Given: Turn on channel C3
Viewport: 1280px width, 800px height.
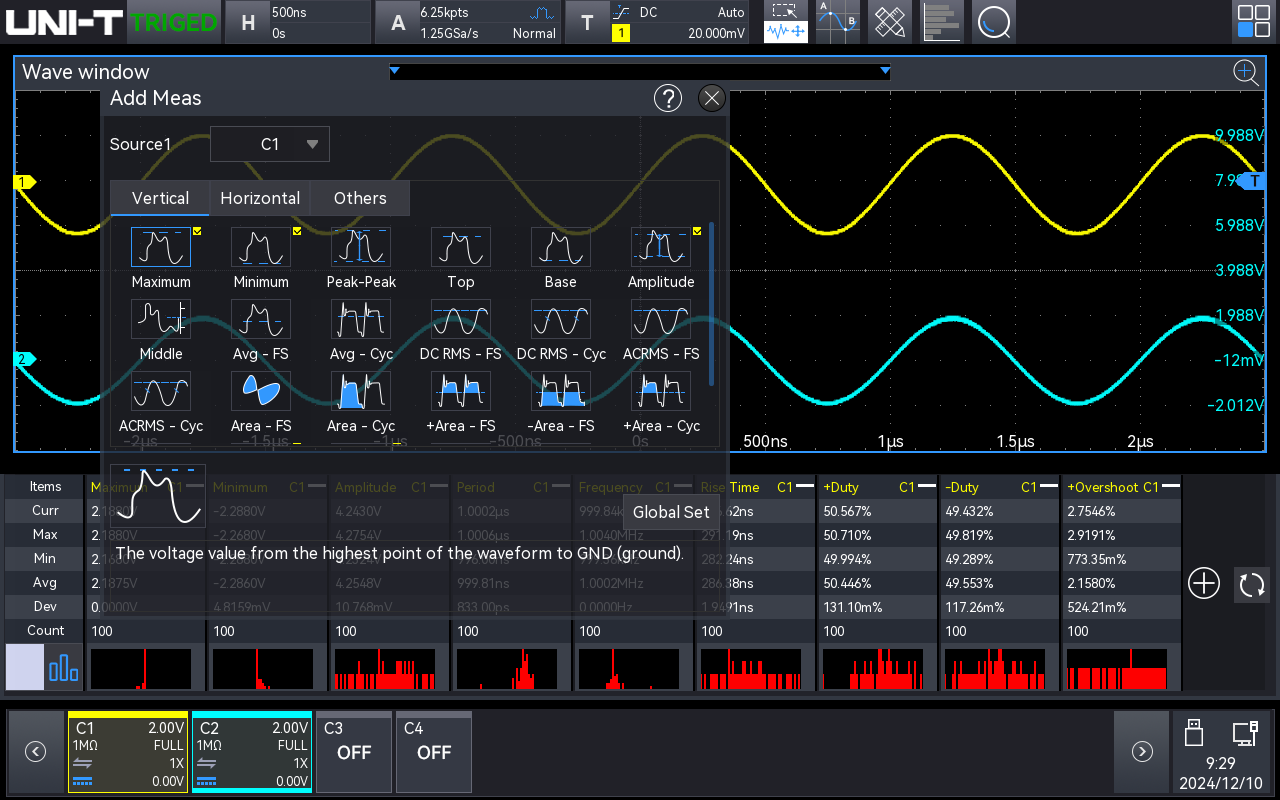Looking at the screenshot, I should point(354,752).
